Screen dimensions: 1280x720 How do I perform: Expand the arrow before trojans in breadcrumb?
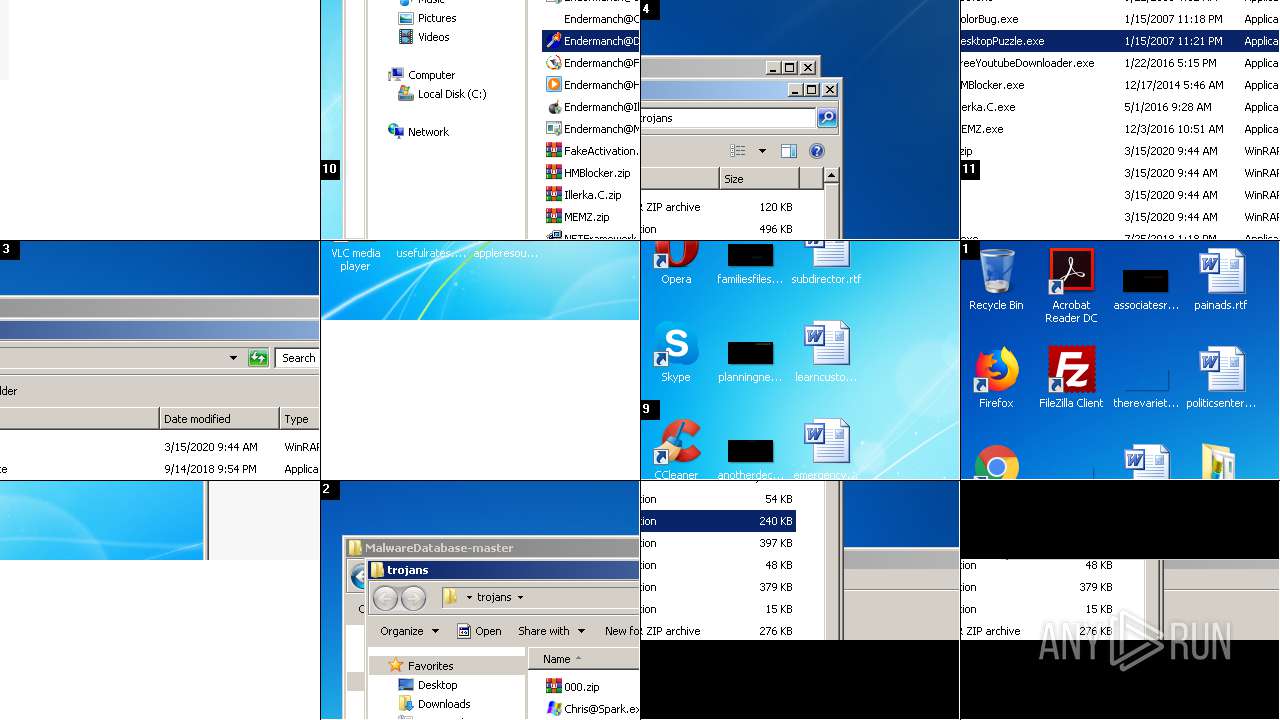click(469, 597)
